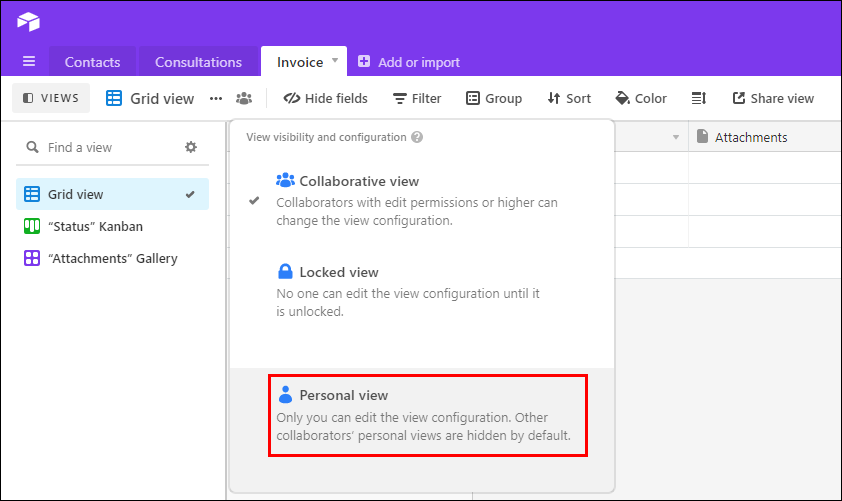Select the Locked view option
The image size is (842, 501).
(338, 272)
